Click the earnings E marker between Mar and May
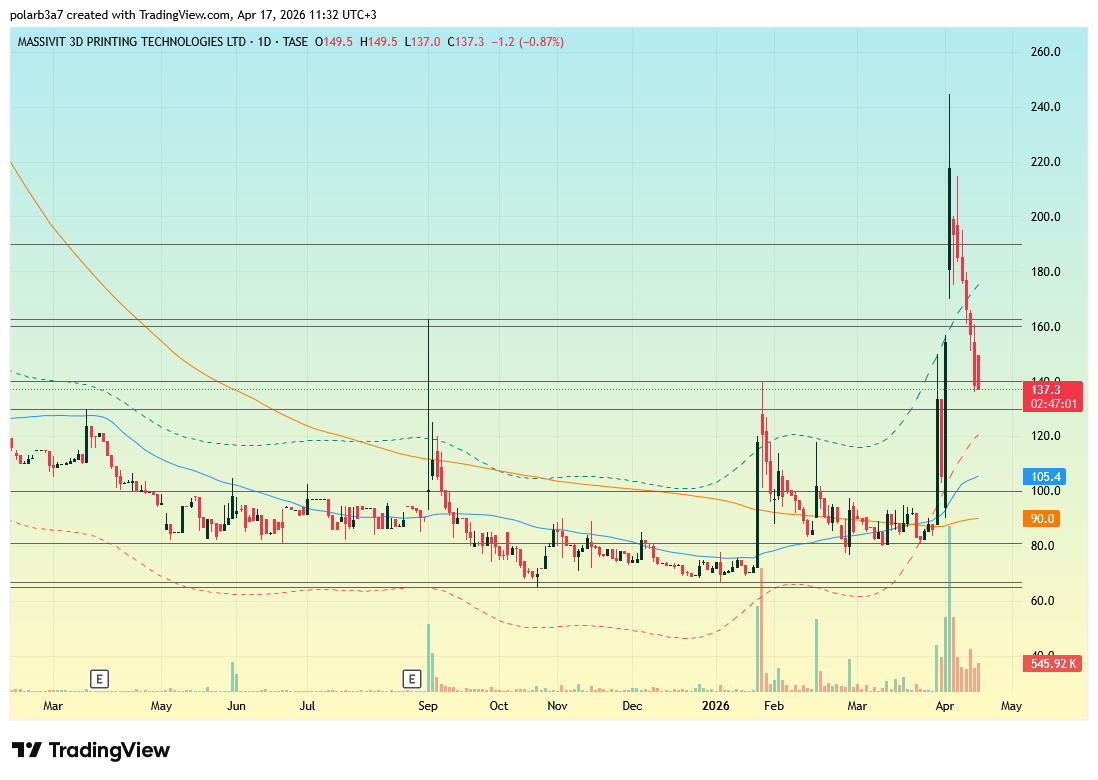 (x=99, y=678)
